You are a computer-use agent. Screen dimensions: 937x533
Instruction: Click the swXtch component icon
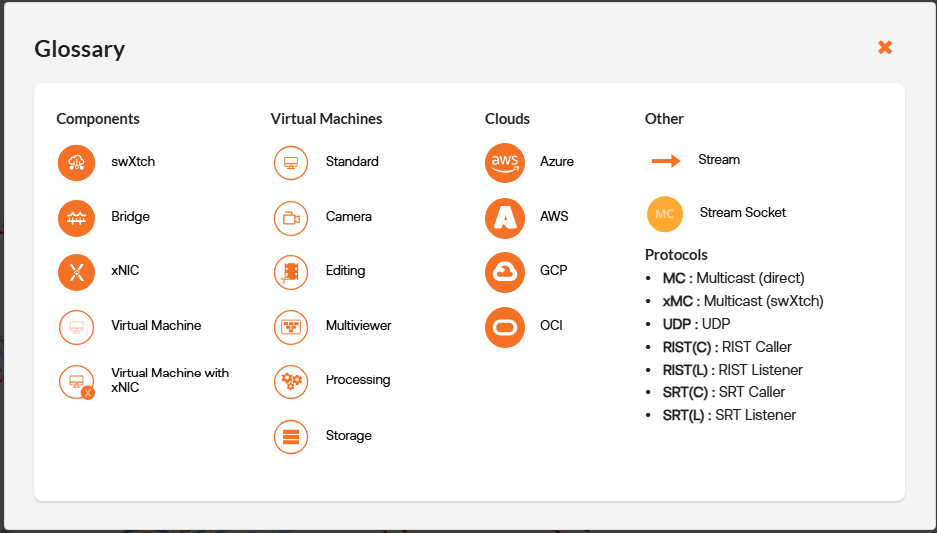pyautogui.click(x=76, y=163)
